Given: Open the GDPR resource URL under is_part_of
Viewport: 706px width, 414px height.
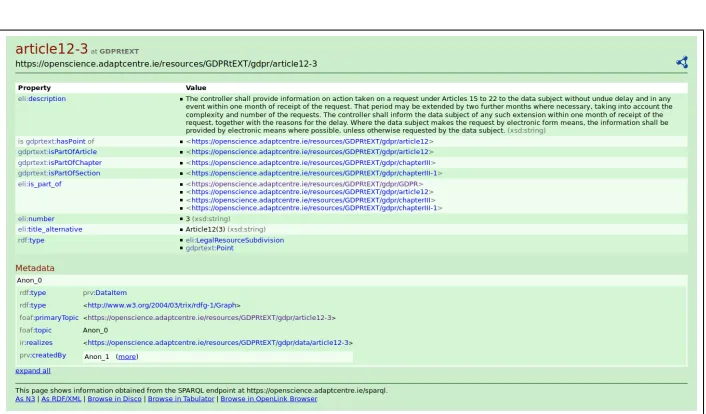Looking at the screenshot, I should (304, 184).
